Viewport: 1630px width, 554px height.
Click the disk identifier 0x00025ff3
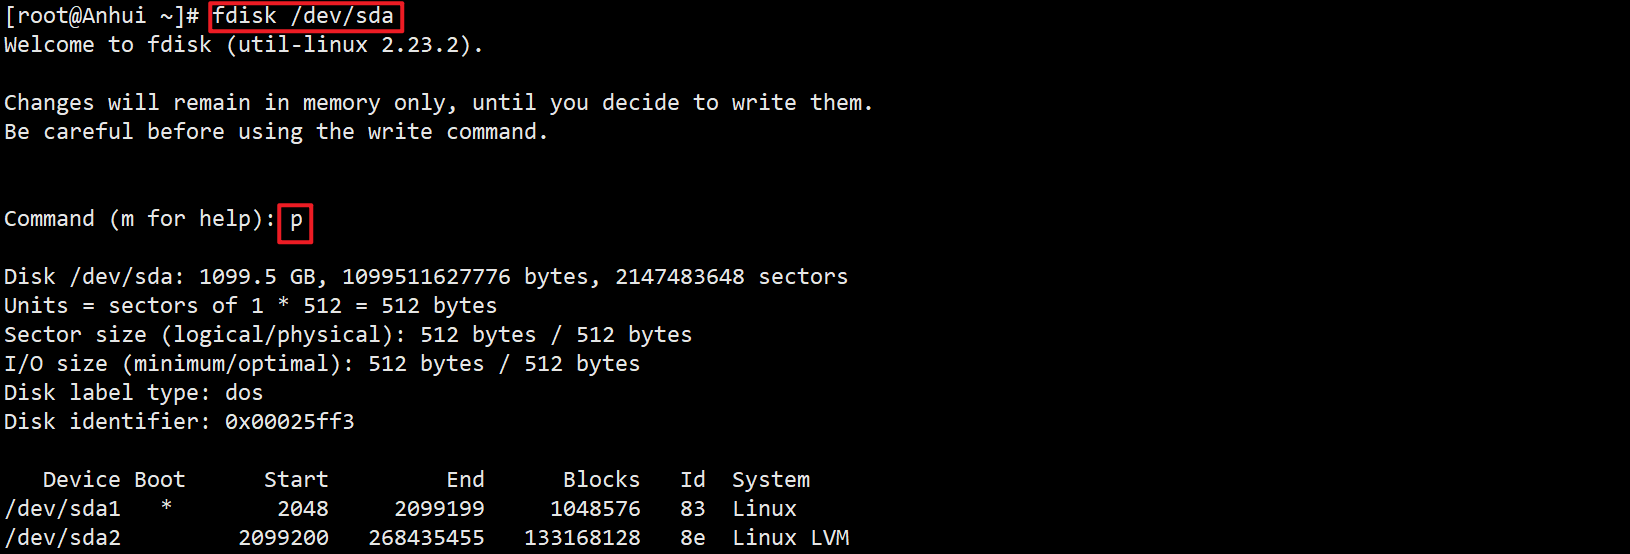tap(289, 422)
